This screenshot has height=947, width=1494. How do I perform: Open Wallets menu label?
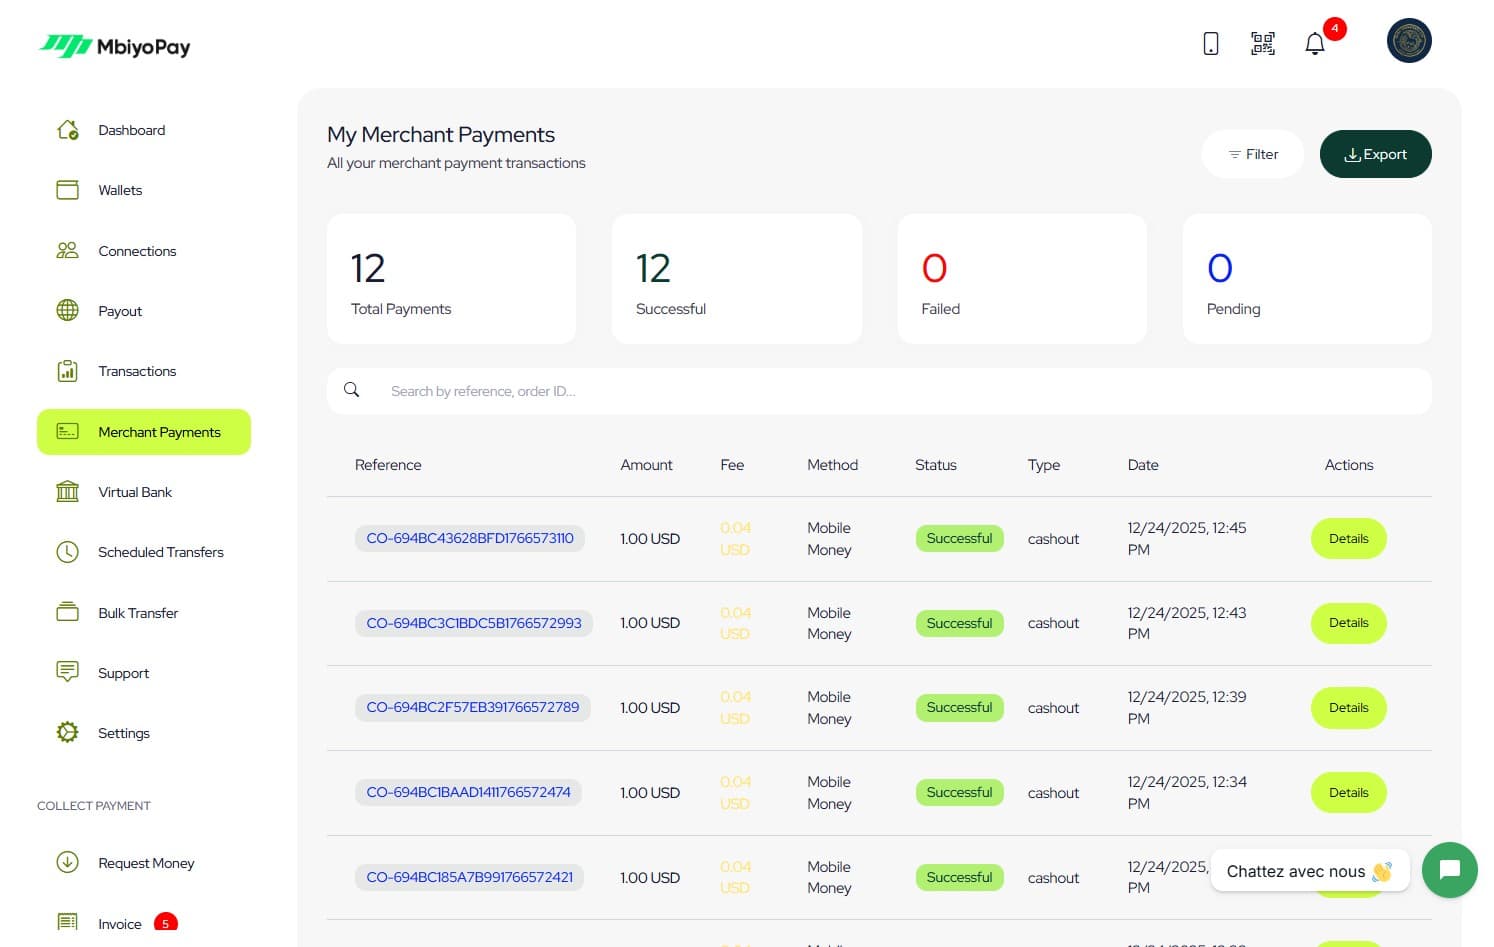(x=120, y=190)
